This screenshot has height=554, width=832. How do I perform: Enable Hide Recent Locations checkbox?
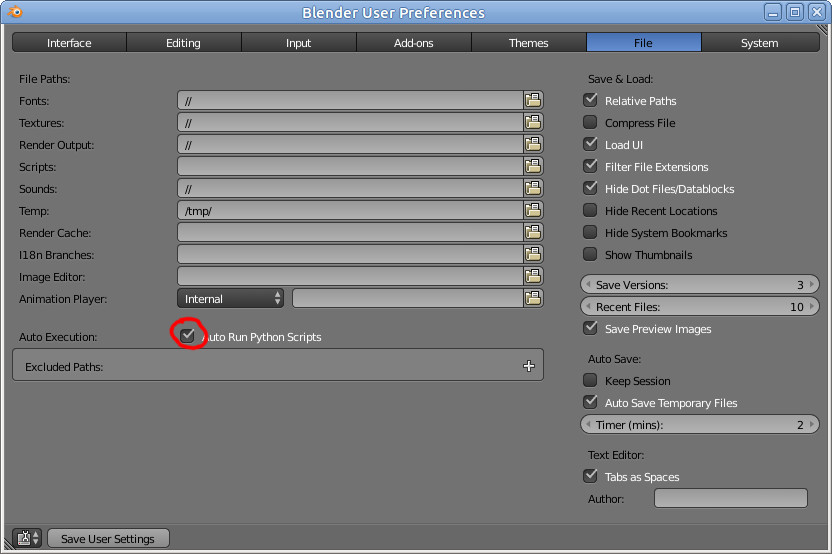pyautogui.click(x=590, y=210)
